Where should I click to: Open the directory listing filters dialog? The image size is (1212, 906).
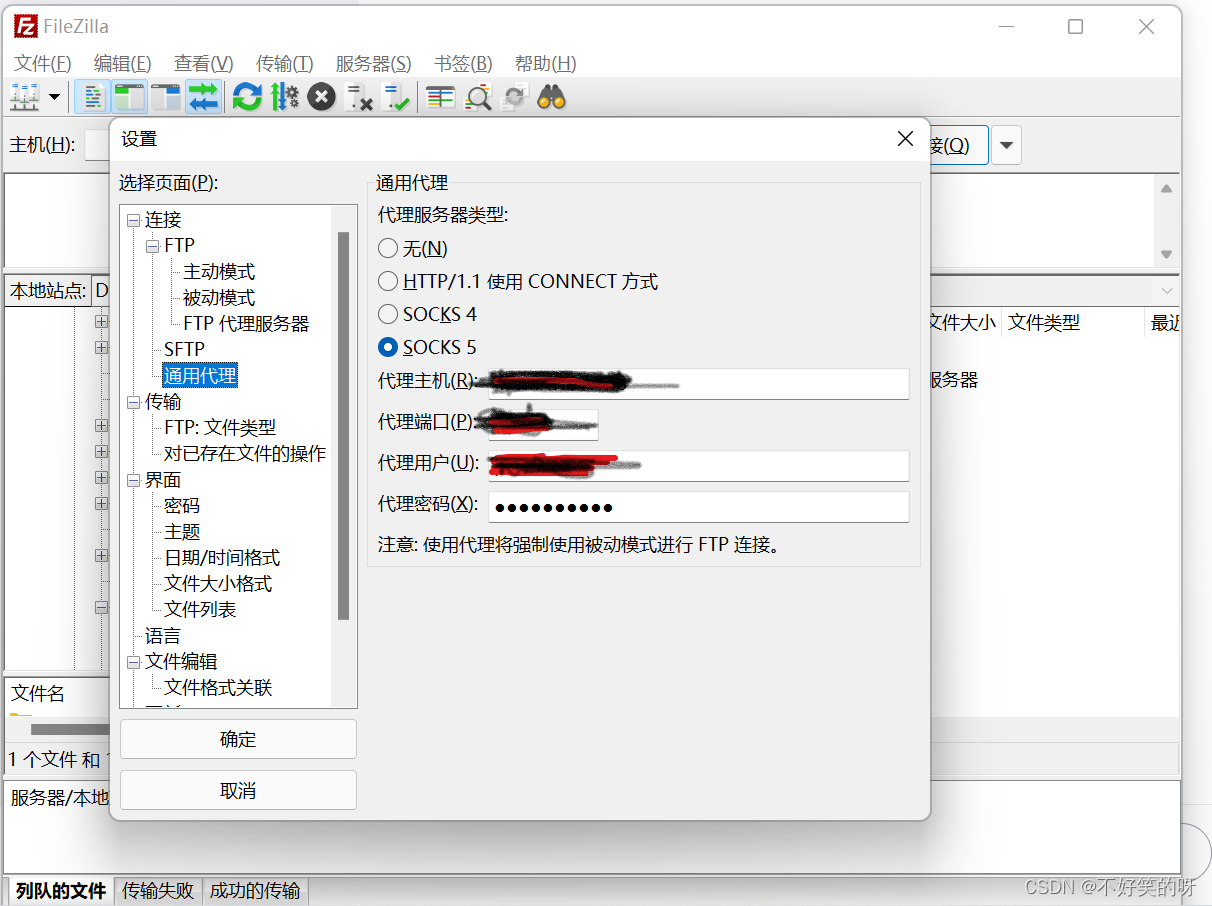coord(440,97)
